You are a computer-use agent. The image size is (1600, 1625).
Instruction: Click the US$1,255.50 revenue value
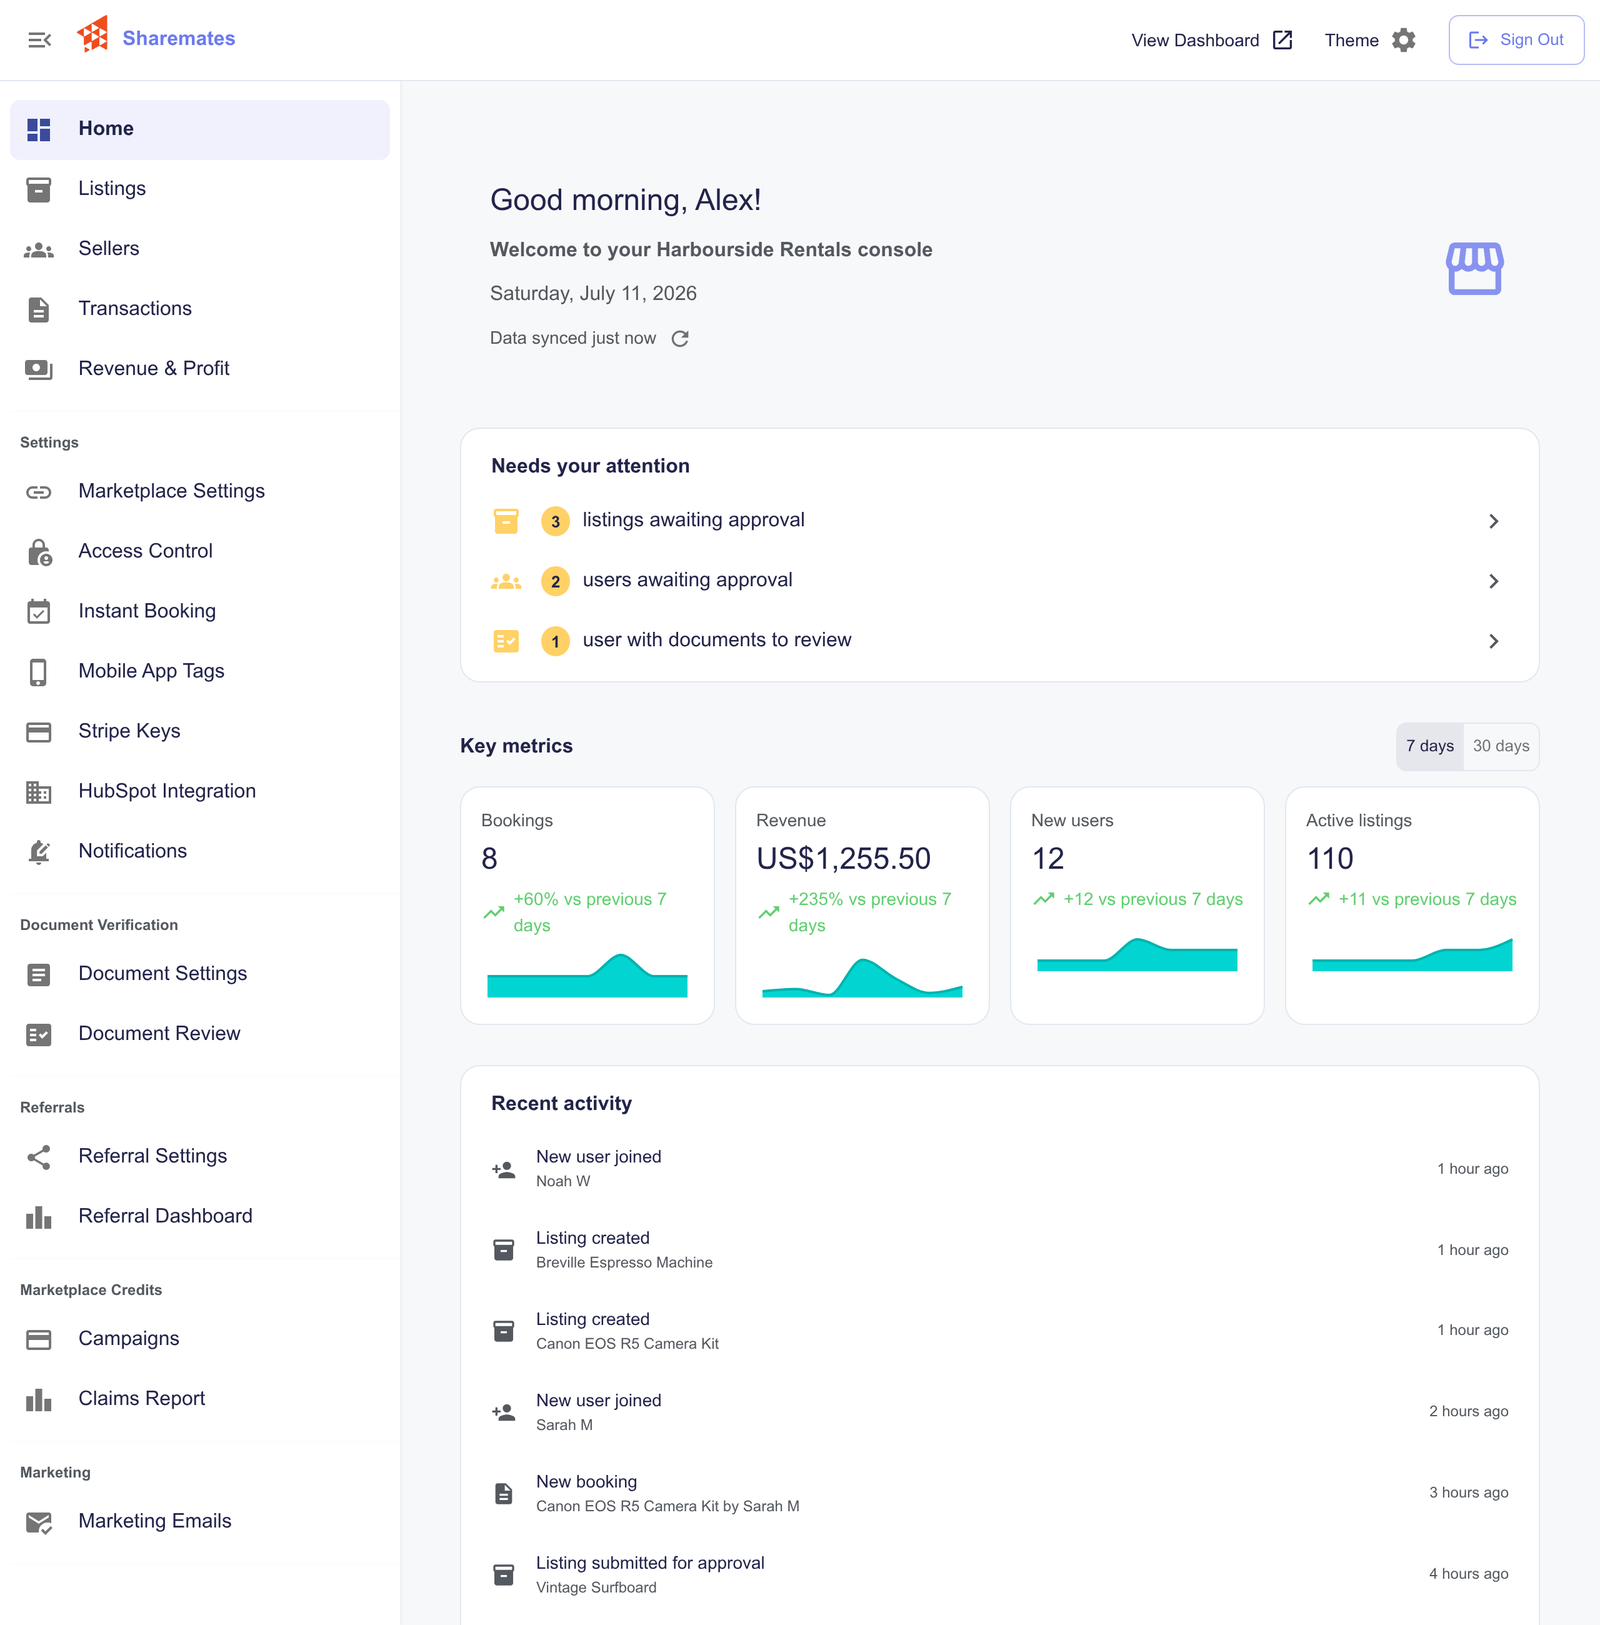pyautogui.click(x=843, y=859)
